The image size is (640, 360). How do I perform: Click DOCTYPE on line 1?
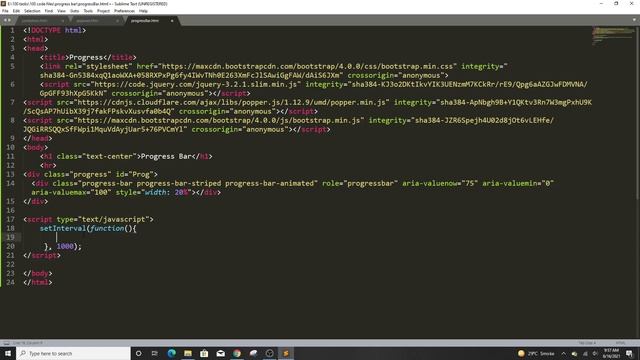pyautogui.click(x=46, y=30)
